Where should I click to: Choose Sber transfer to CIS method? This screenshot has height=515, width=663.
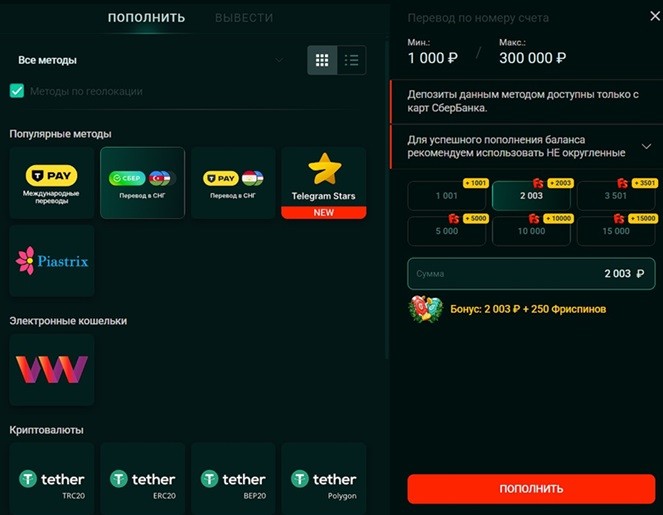[142, 183]
